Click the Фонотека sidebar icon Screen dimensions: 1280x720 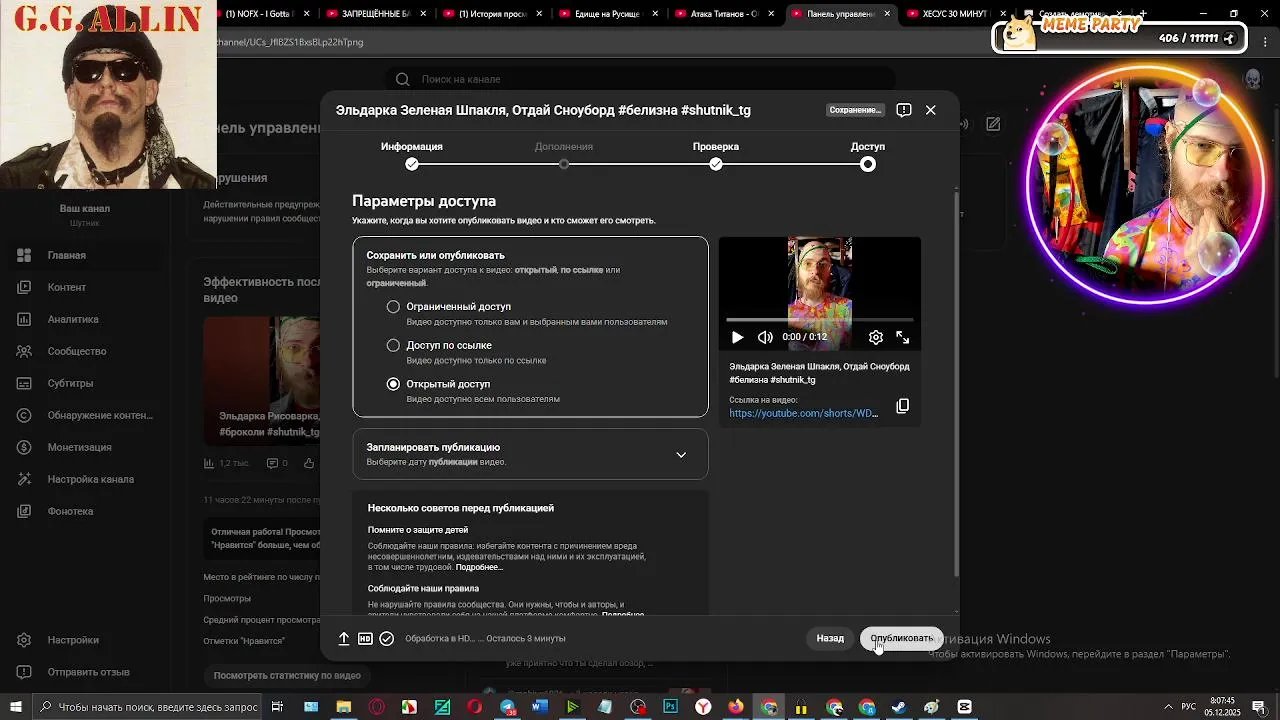click(x=25, y=511)
